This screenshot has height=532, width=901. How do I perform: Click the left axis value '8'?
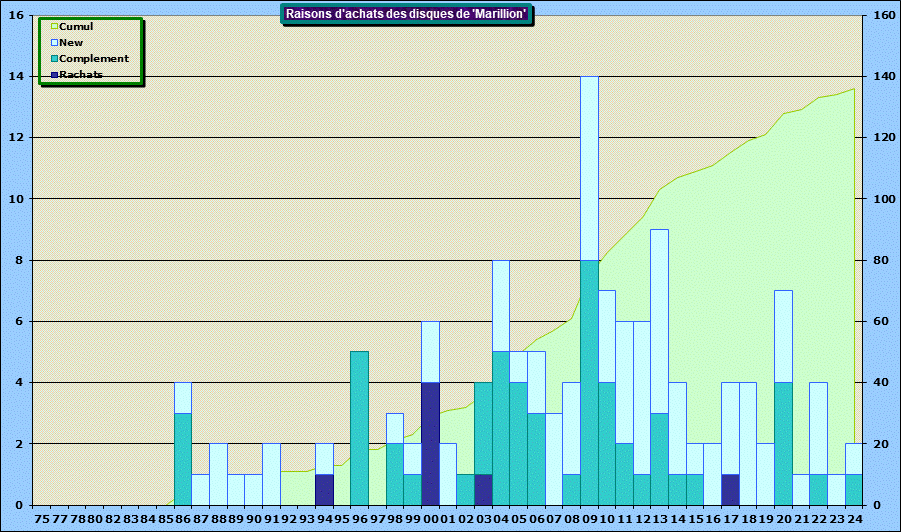click(x=20, y=260)
